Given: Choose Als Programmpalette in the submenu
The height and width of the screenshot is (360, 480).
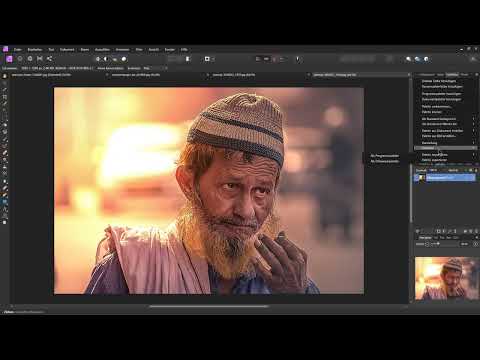Looking at the screenshot, I should pos(385,156).
